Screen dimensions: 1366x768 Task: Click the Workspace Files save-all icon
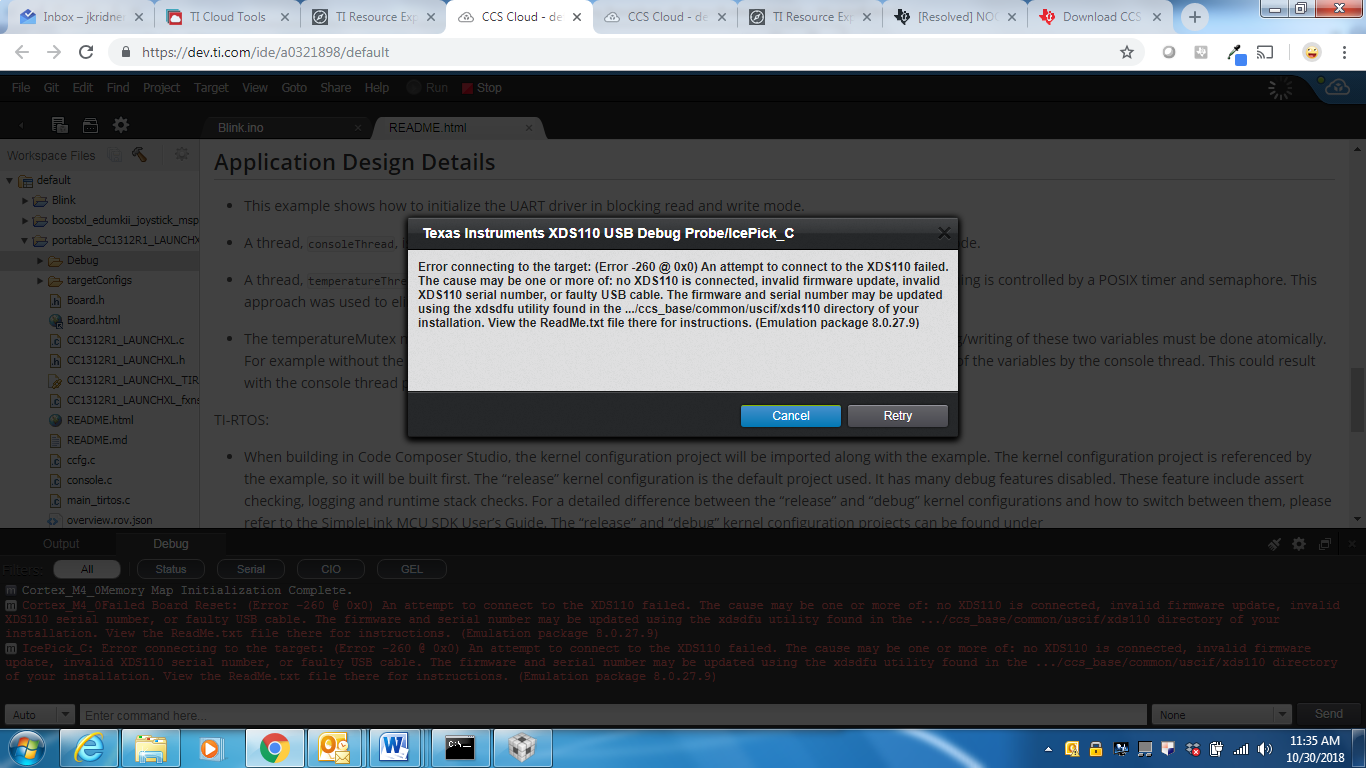point(115,155)
